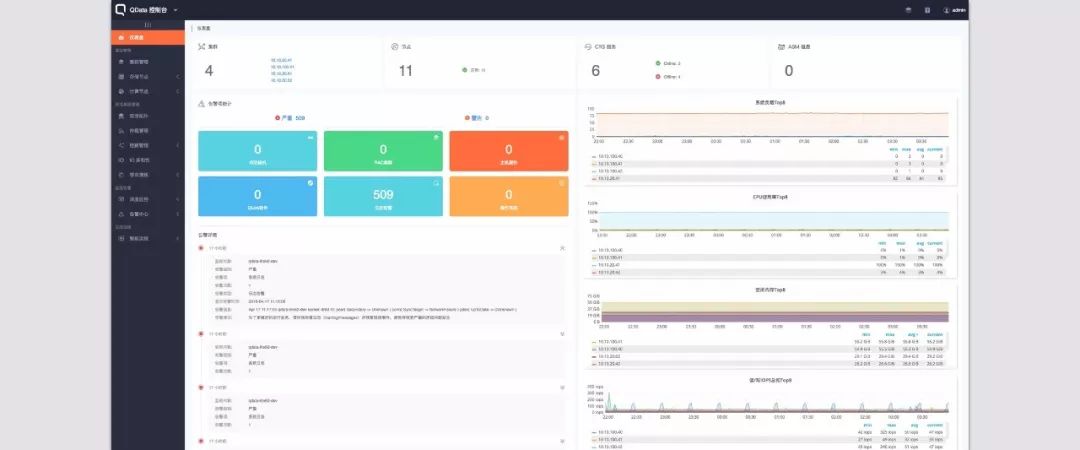
Task: Expand the third alarm detail entry
Action: click(x=562, y=387)
